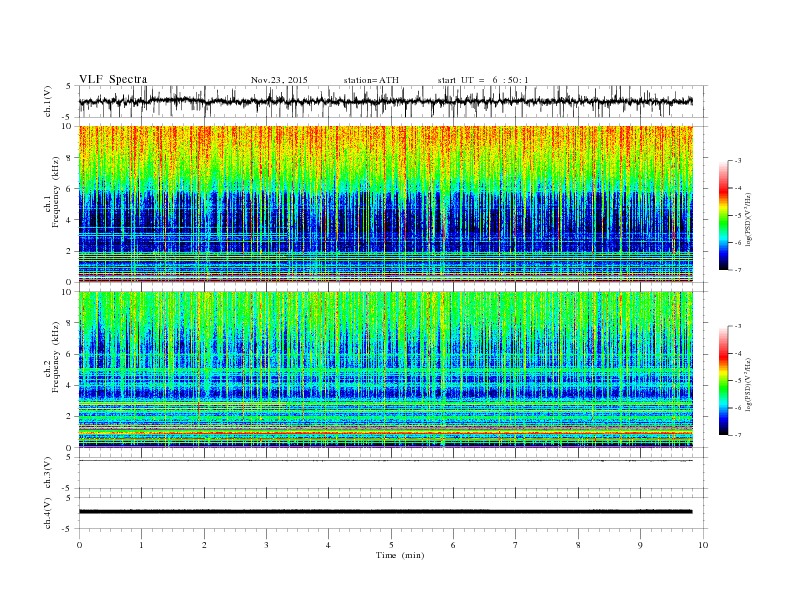This screenshot has height=612, width=792.
Task: Click the time axis tick label "2"
Action: (204, 545)
